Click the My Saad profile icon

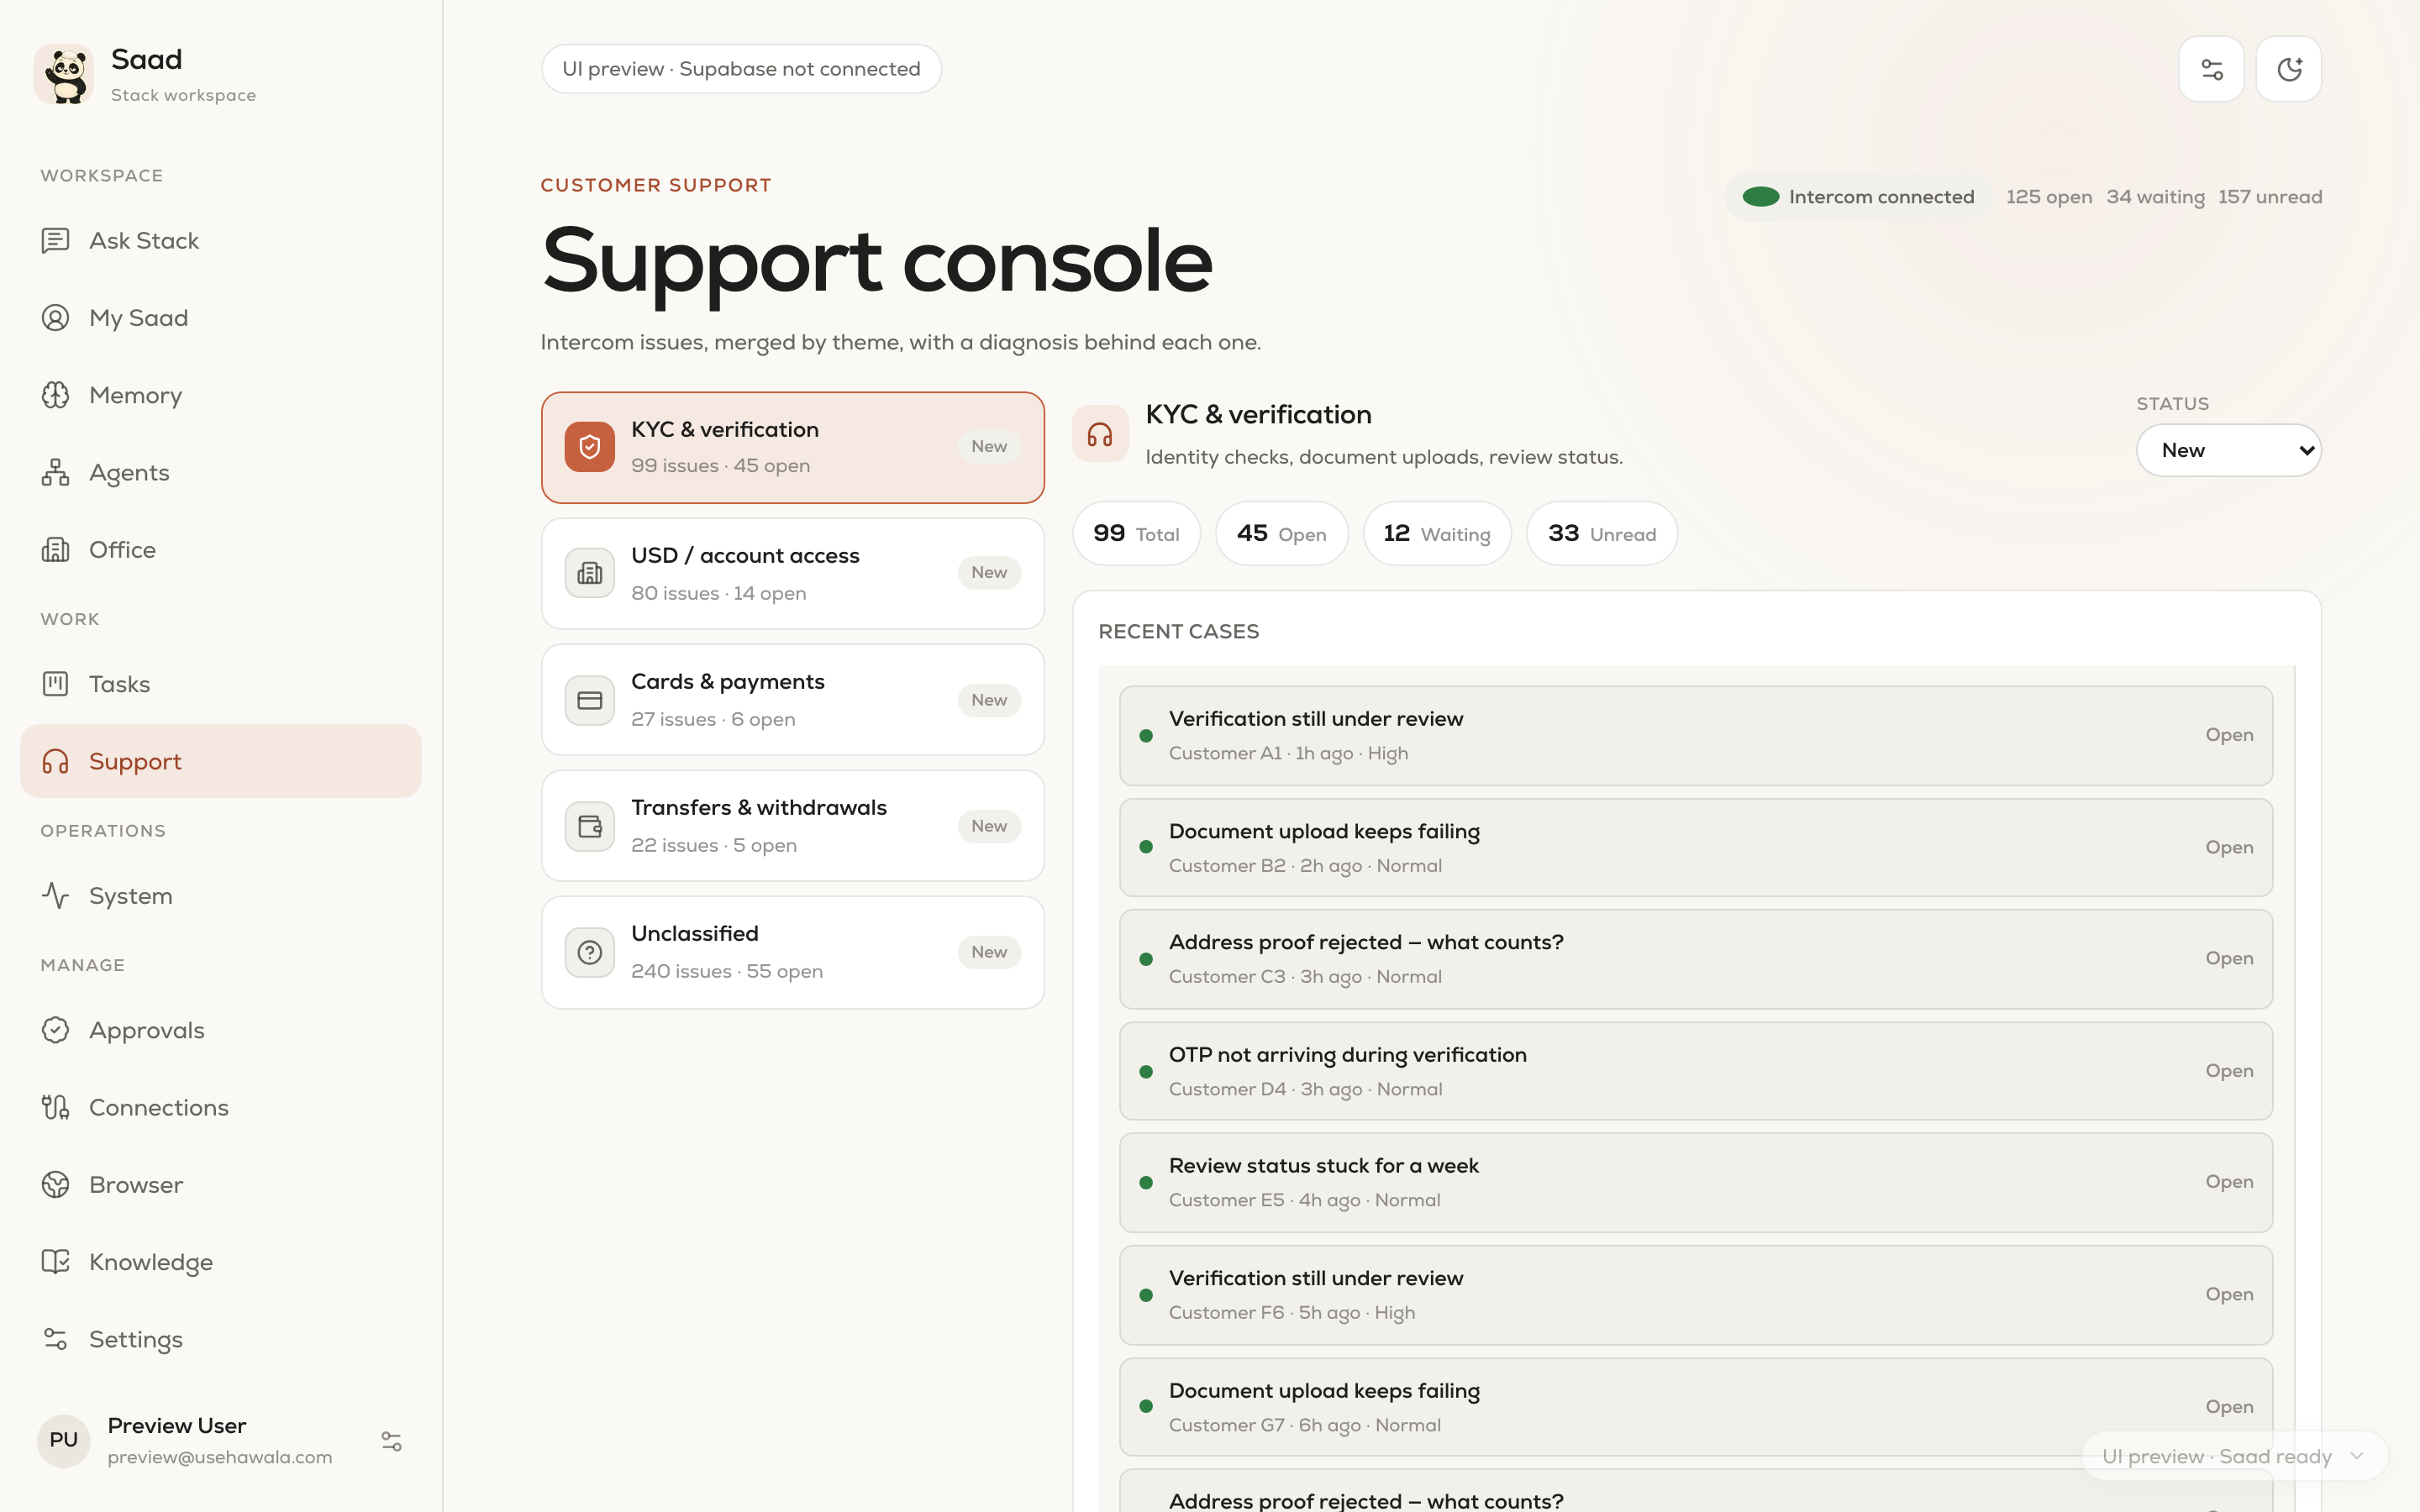click(x=55, y=318)
